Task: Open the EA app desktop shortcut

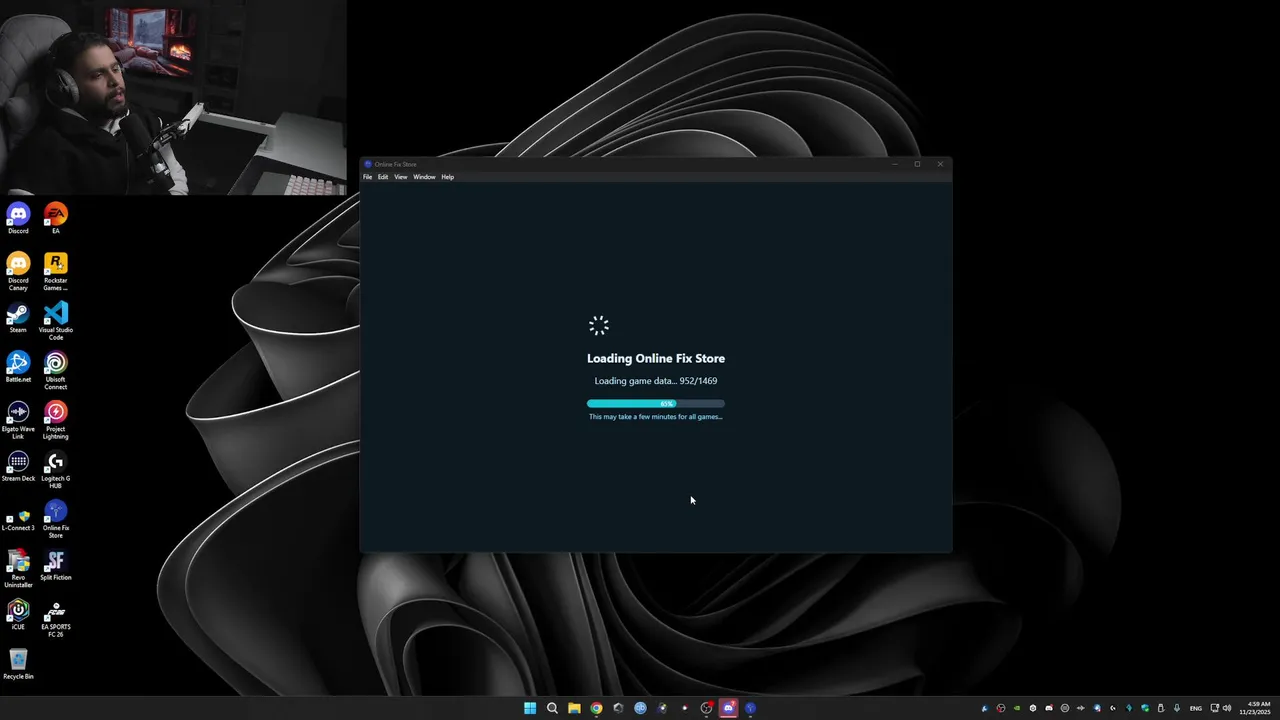Action: 56,218
